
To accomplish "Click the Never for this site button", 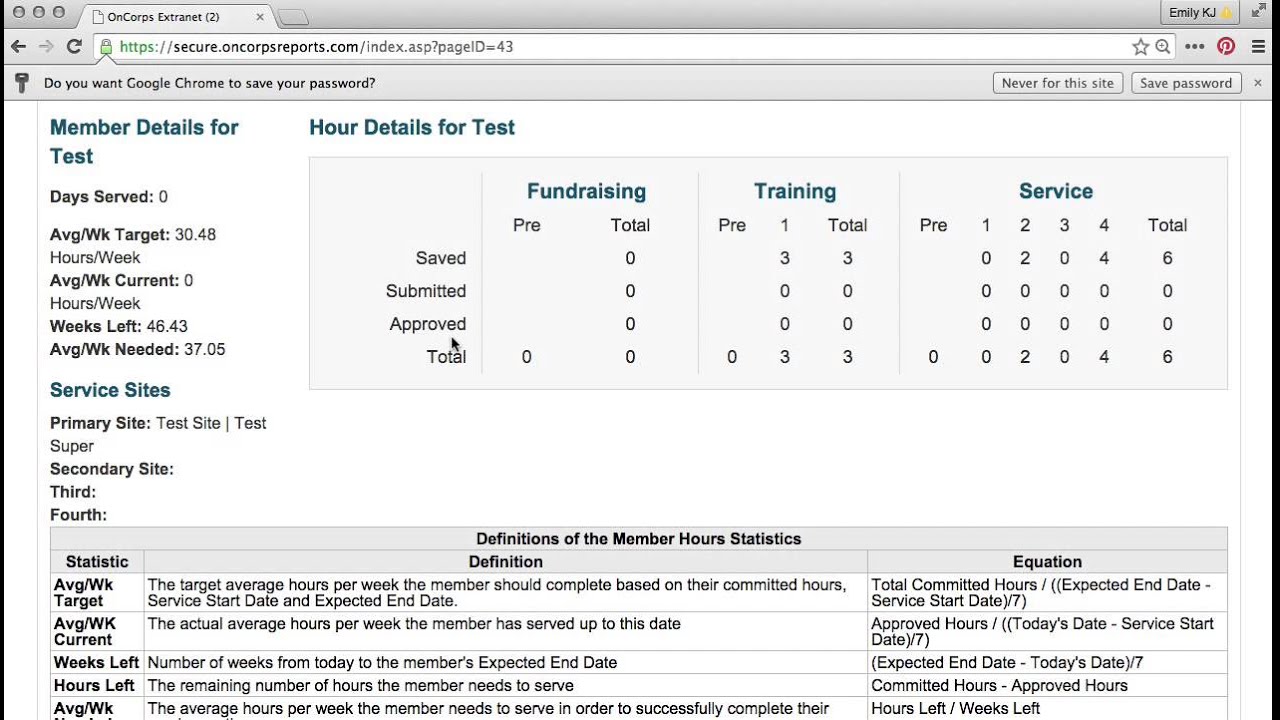I will tap(1058, 83).
